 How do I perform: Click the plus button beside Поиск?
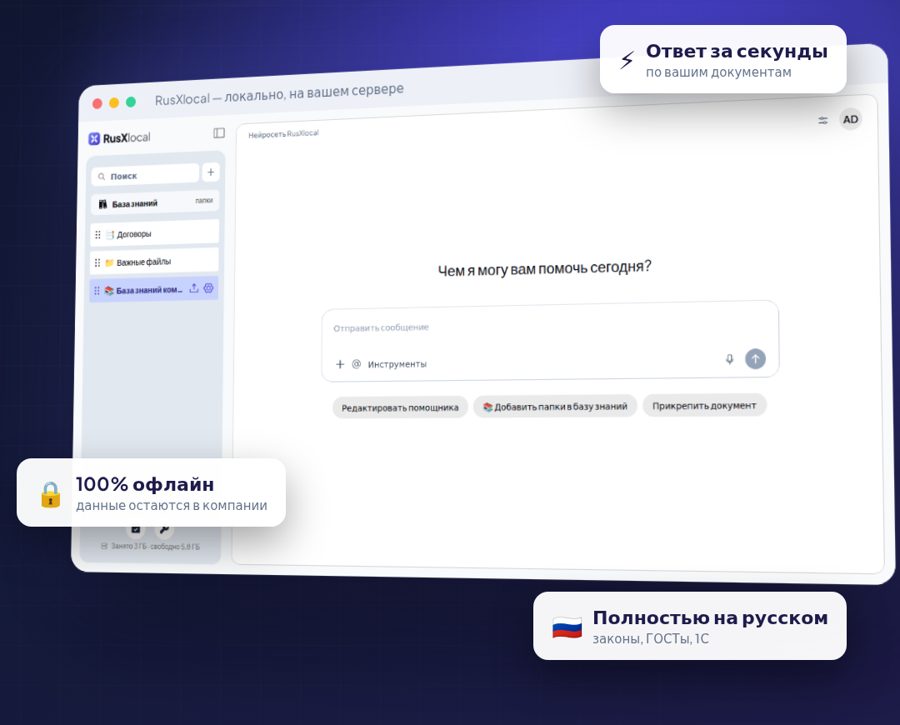211,172
